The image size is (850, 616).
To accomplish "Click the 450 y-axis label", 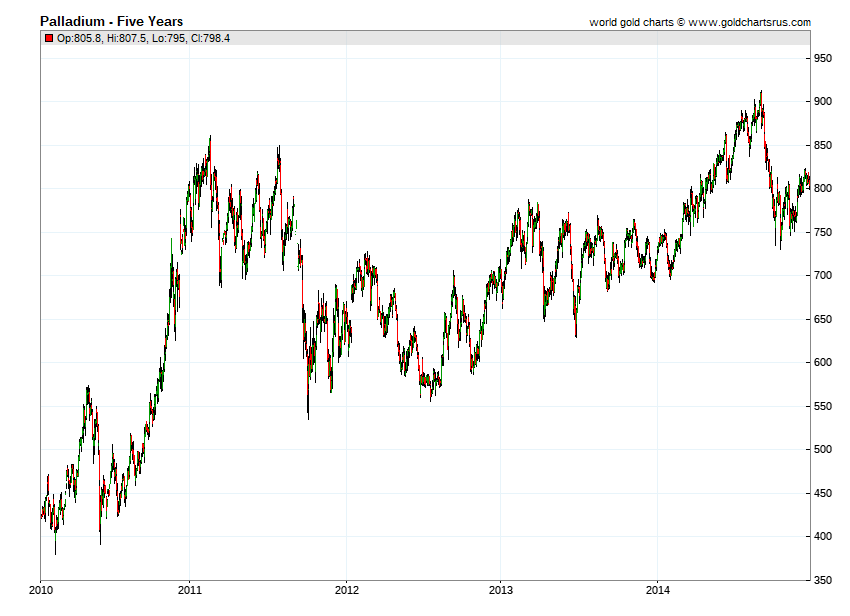I will tap(823, 493).
